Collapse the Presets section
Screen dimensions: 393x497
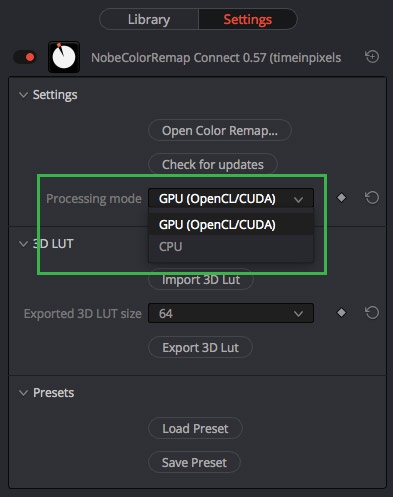coord(23,393)
